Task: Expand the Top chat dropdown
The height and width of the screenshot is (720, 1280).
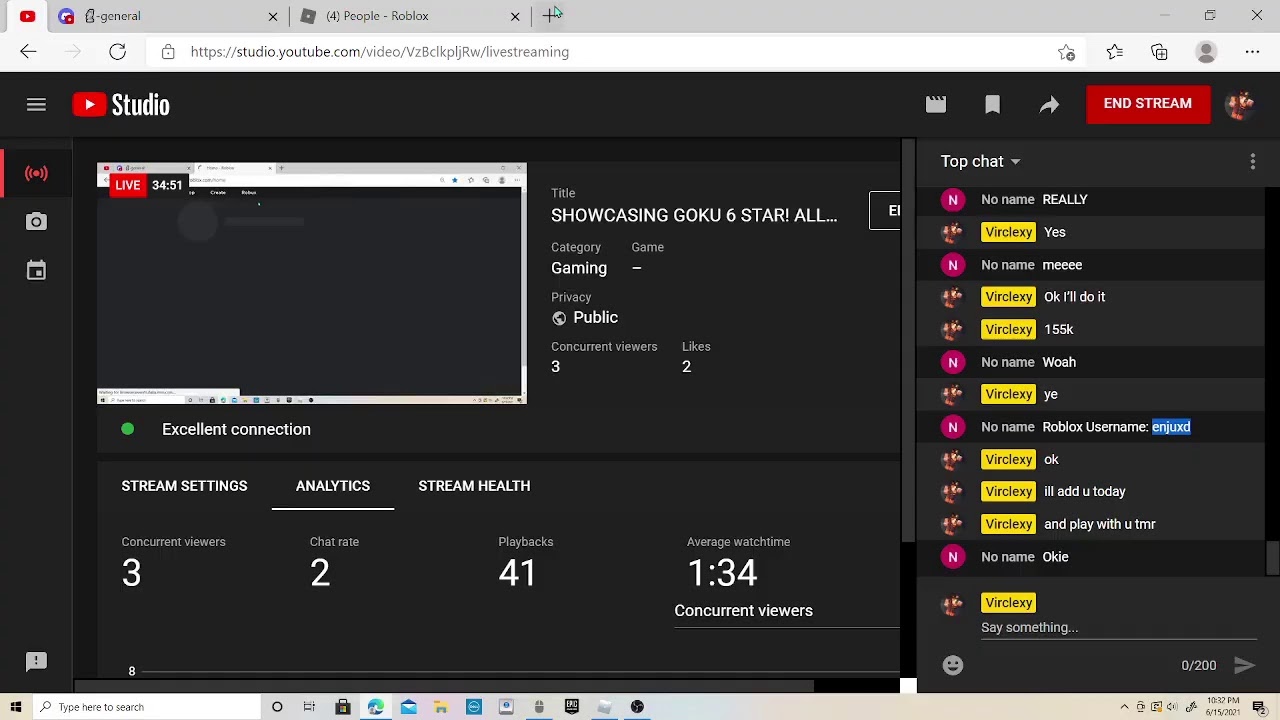Action: (x=980, y=161)
